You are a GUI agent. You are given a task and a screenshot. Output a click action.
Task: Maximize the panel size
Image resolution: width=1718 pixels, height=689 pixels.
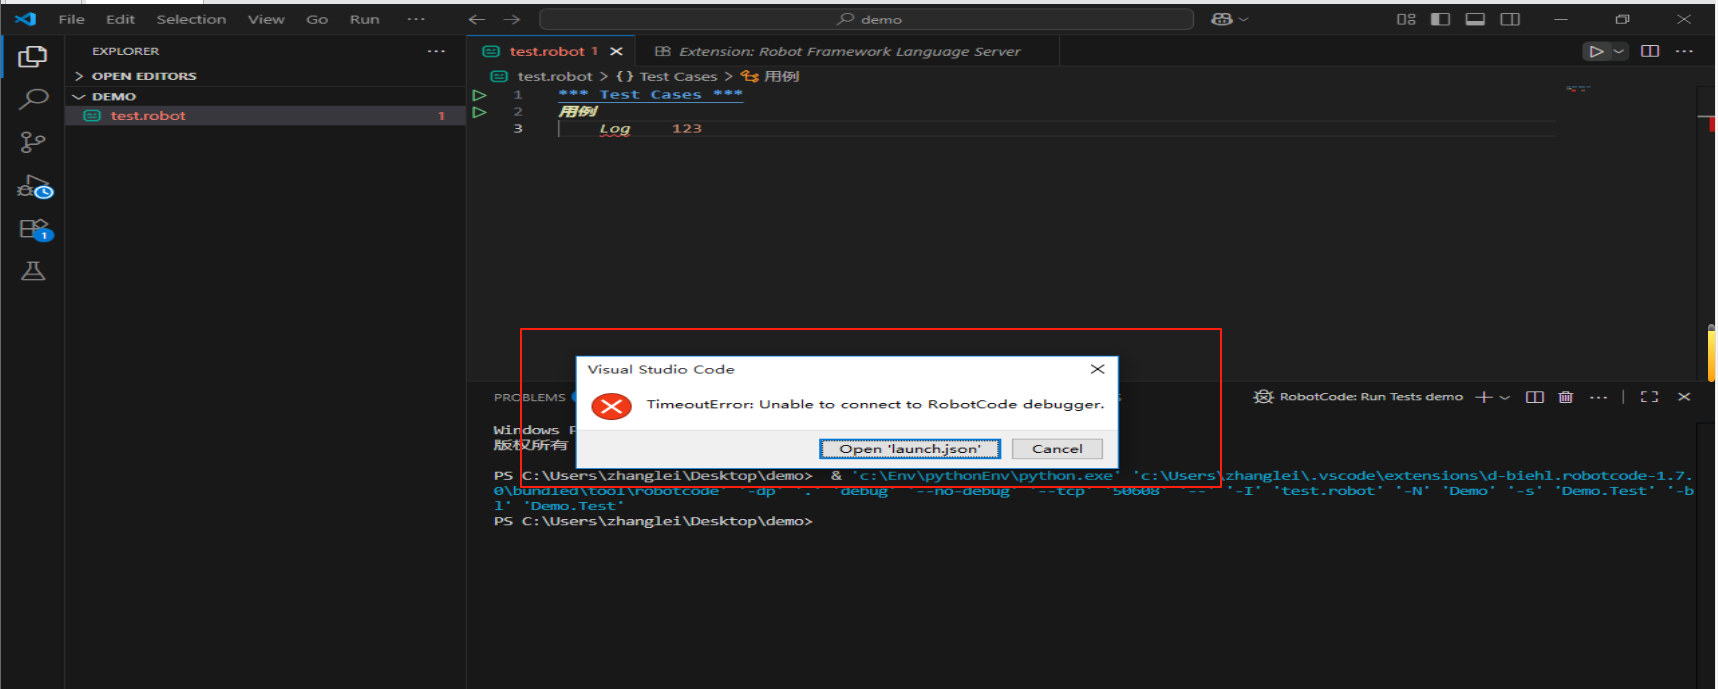pos(1649,397)
